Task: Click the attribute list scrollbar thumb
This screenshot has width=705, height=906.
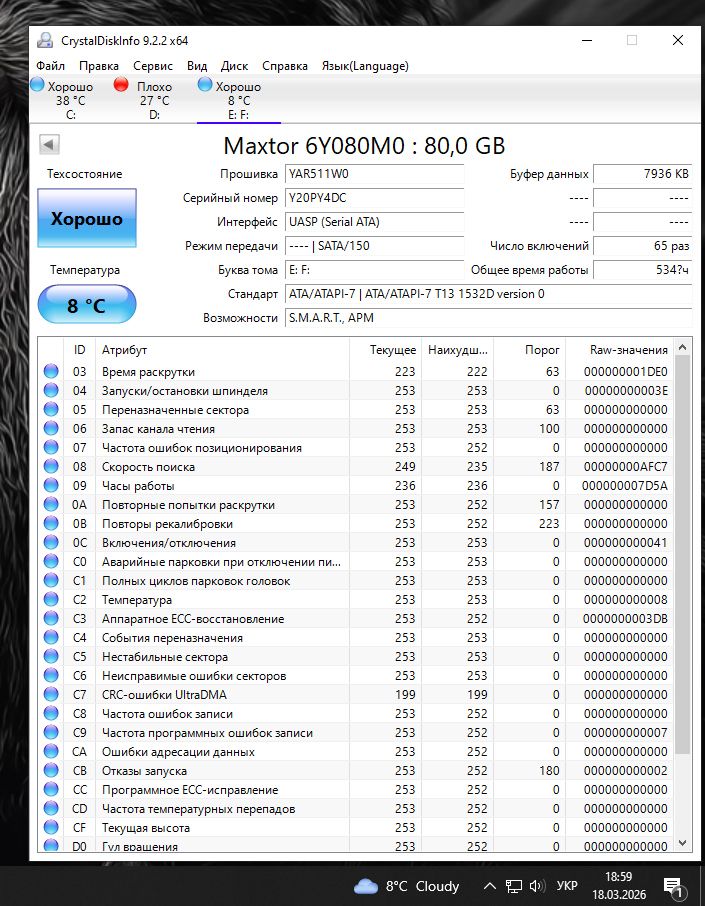Action: [682, 555]
